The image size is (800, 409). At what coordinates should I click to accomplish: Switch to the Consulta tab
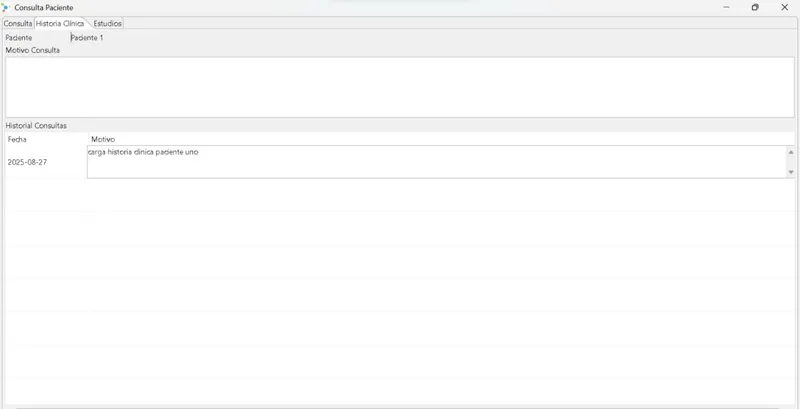tap(18, 23)
